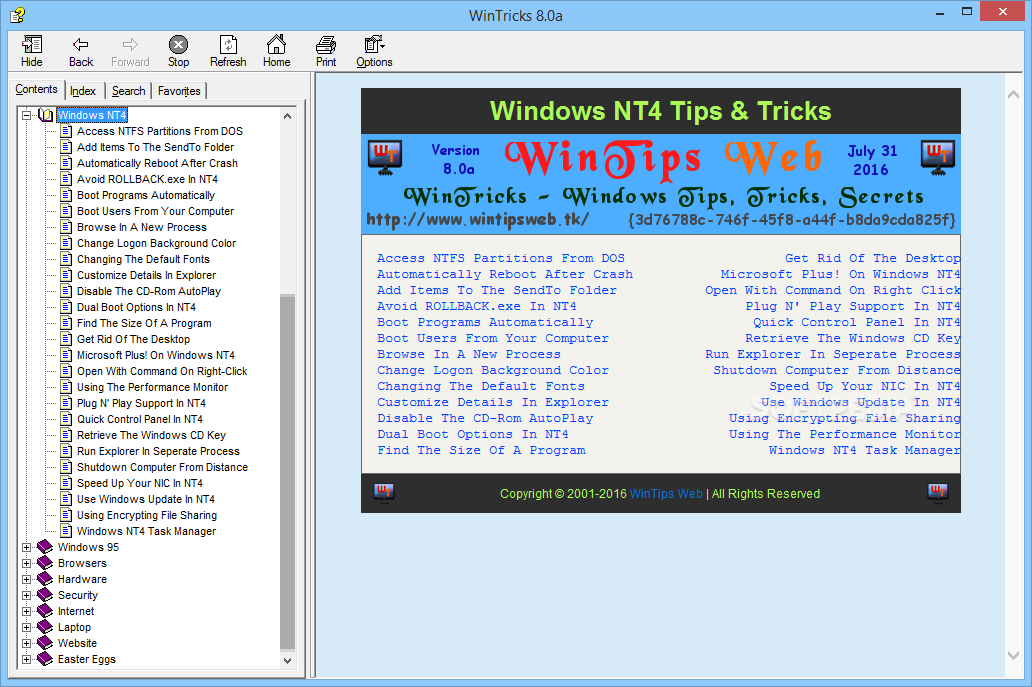
Task: Click the Easter Eggs book icon
Action: click(45, 659)
